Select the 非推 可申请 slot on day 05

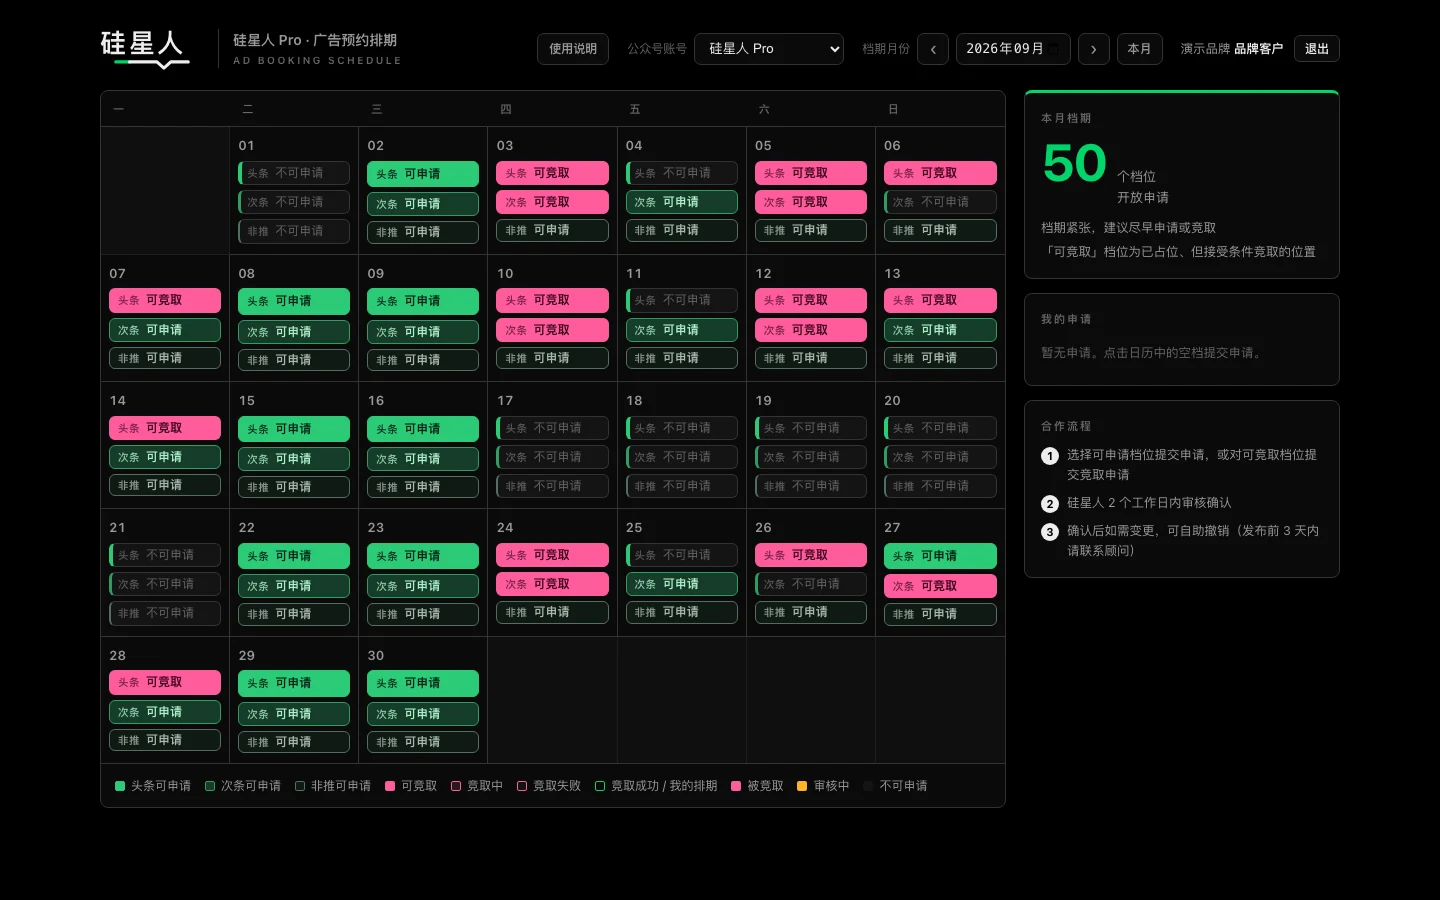point(811,230)
